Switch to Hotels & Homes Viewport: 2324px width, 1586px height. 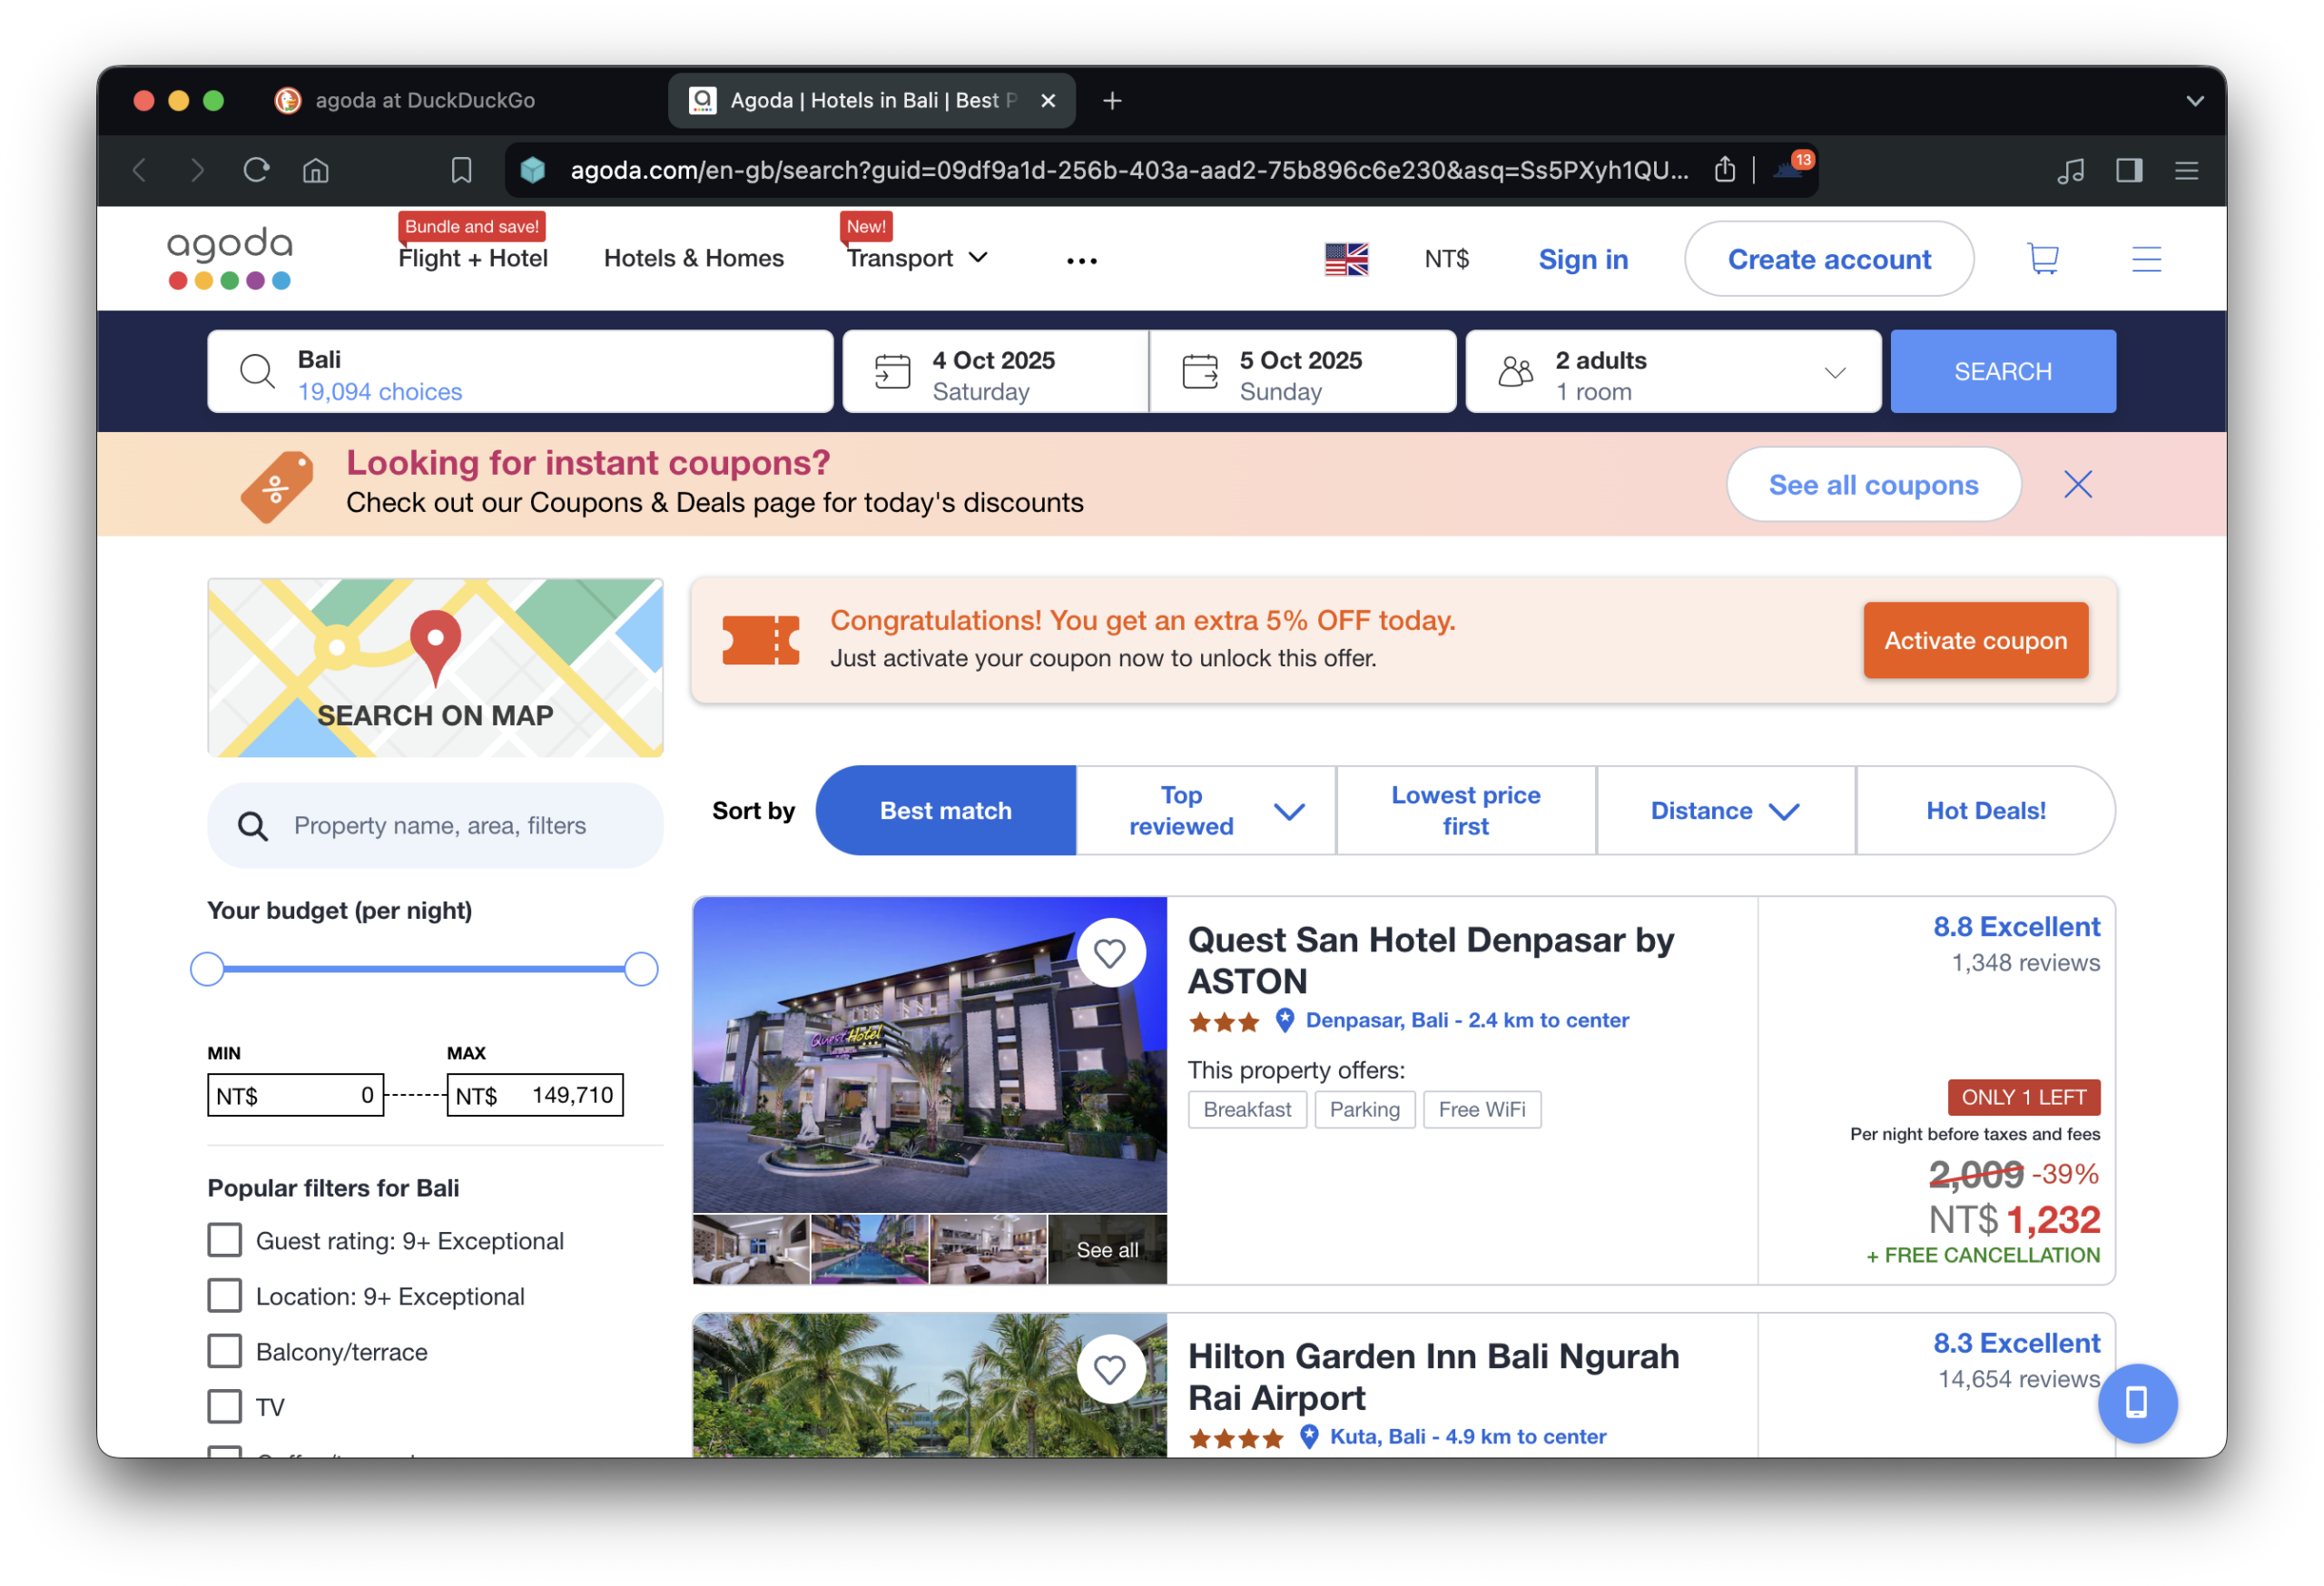[693, 258]
